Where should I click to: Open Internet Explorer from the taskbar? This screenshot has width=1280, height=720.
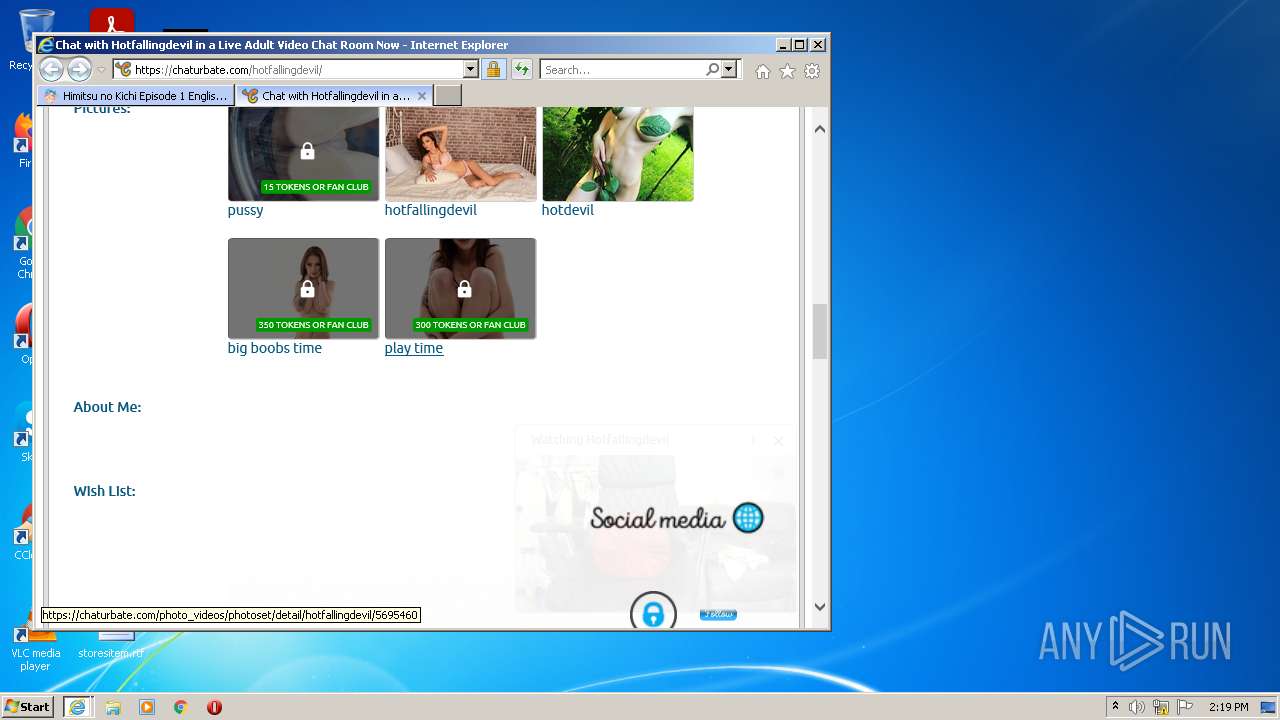tap(77, 707)
